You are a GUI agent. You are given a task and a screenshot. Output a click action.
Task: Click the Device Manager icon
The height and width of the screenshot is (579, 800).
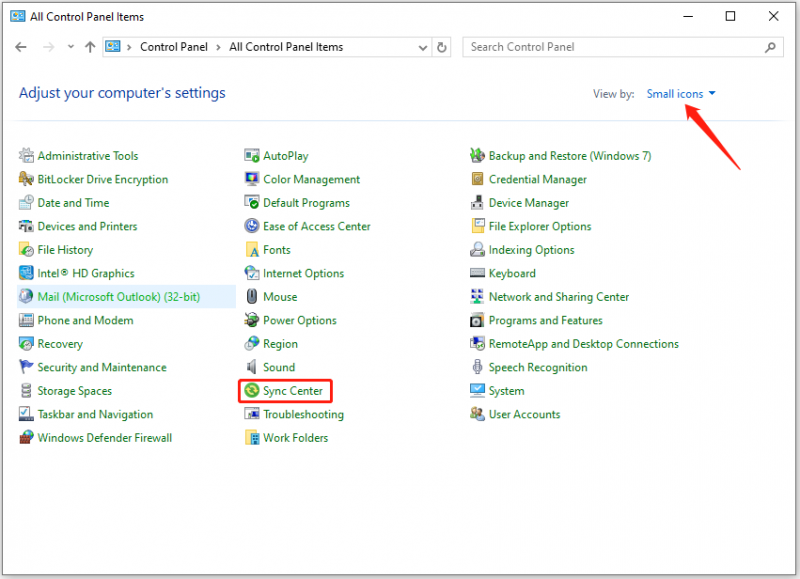[477, 202]
